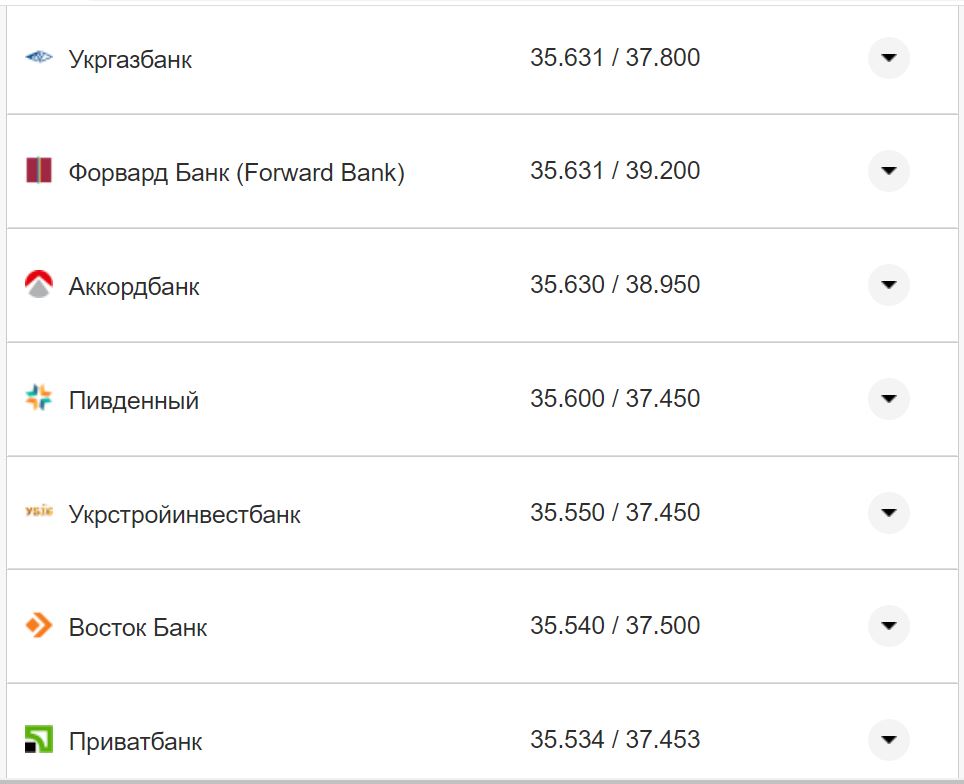
Task: Click the 35.630 / 38.950 rate
Action: click(615, 285)
